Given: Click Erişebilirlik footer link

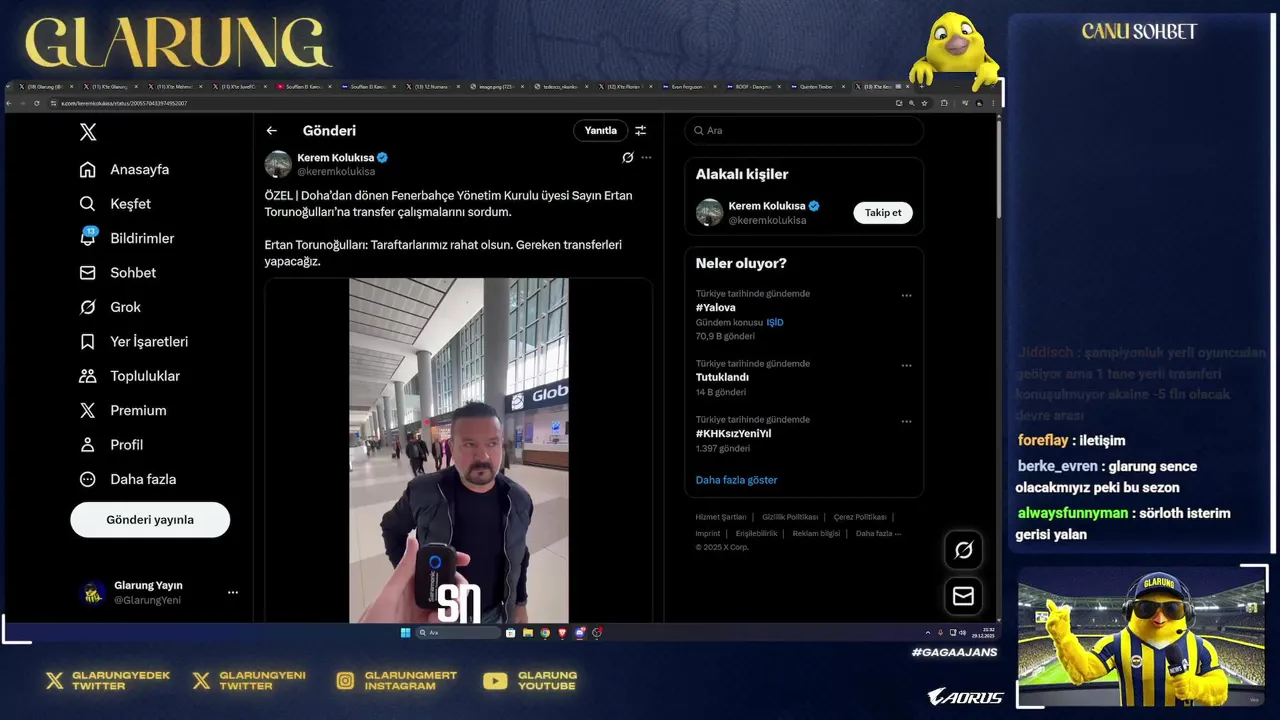Looking at the screenshot, I should click(x=757, y=534).
